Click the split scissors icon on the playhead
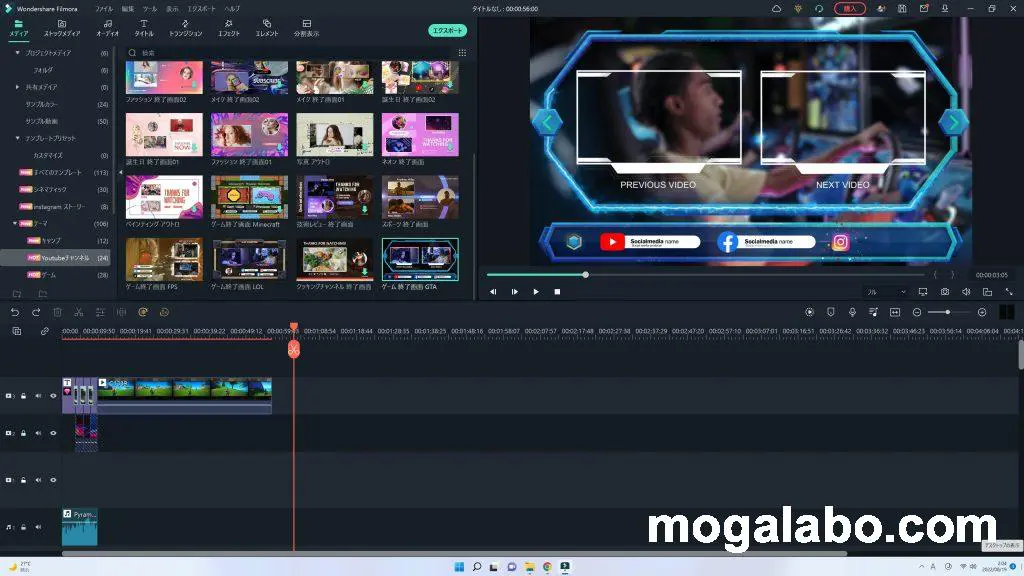 coord(294,350)
